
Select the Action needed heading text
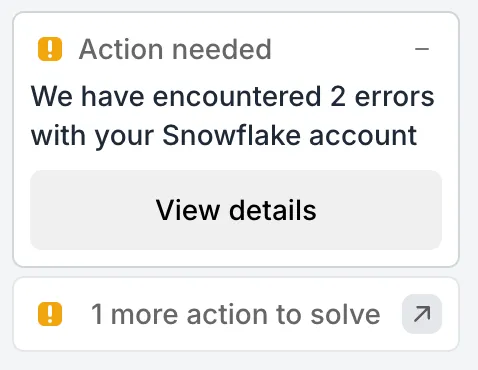(x=175, y=49)
